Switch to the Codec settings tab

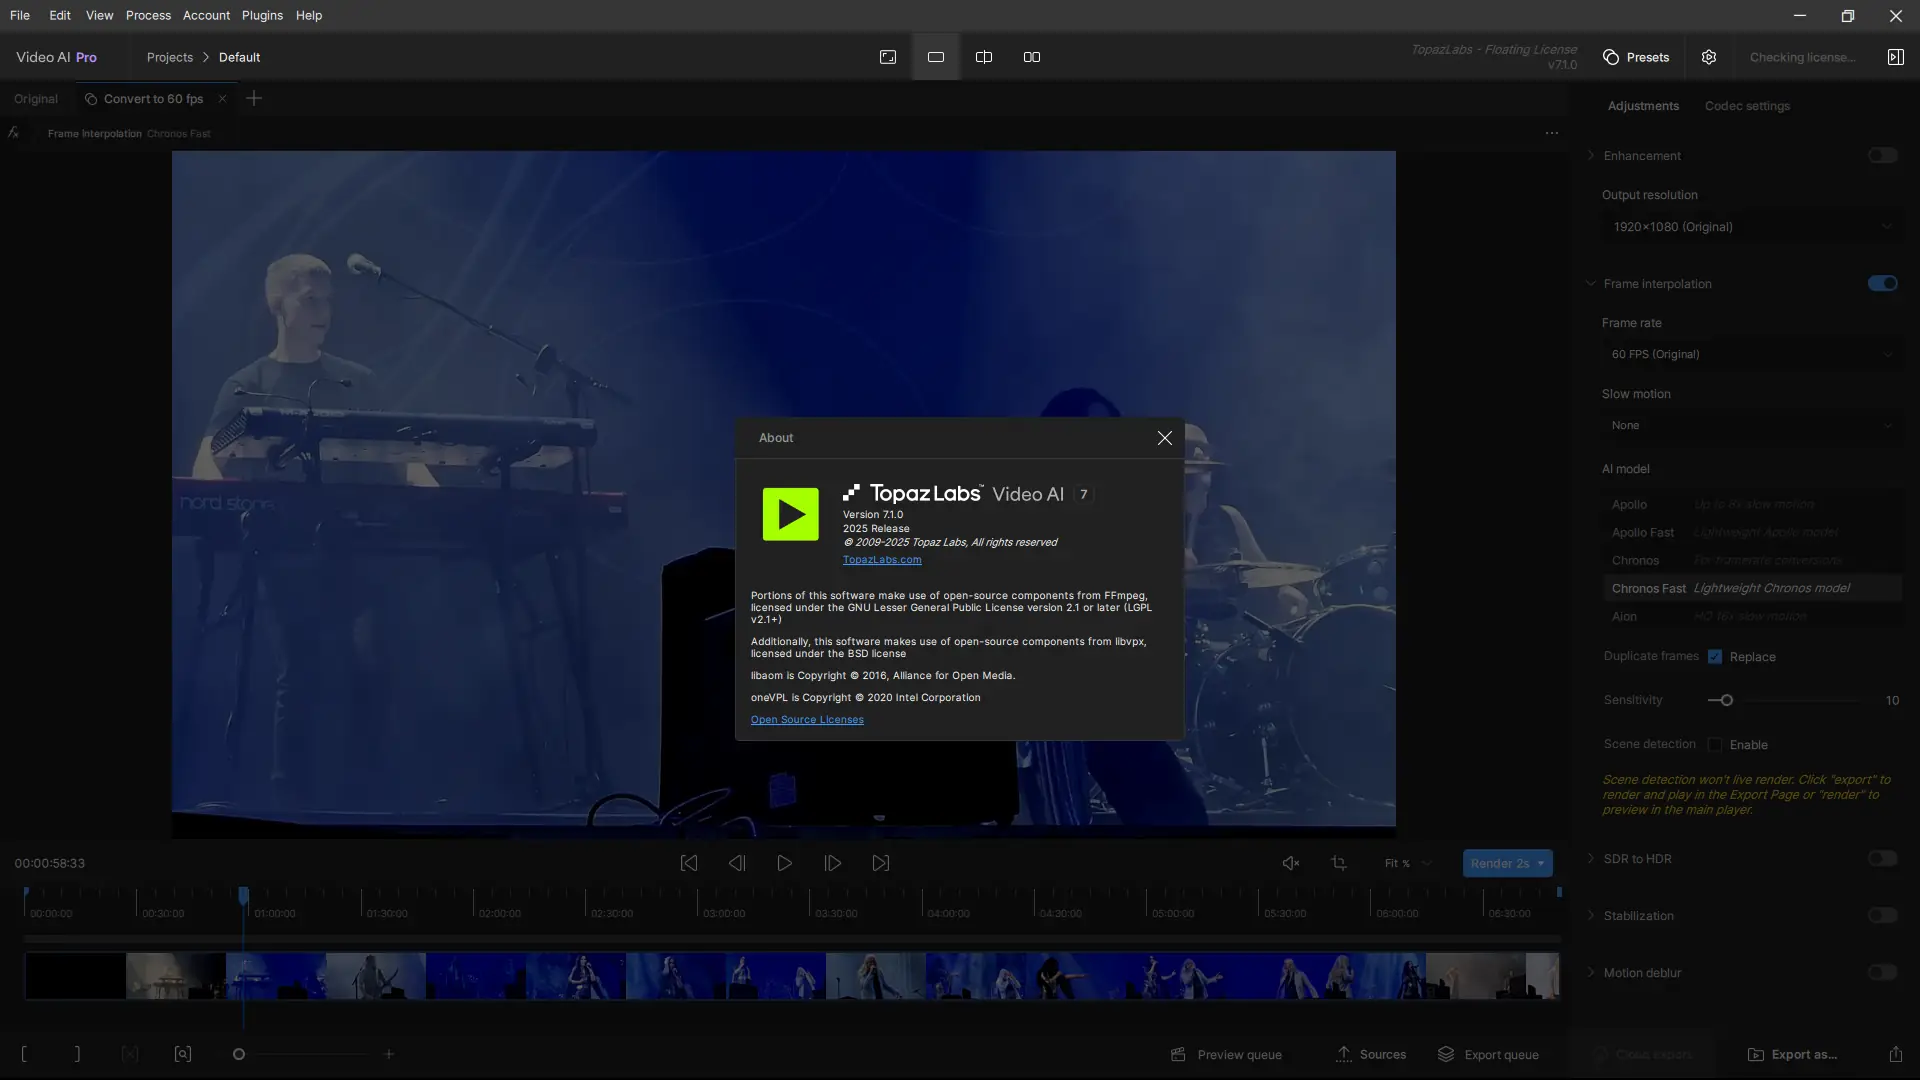(x=1747, y=106)
